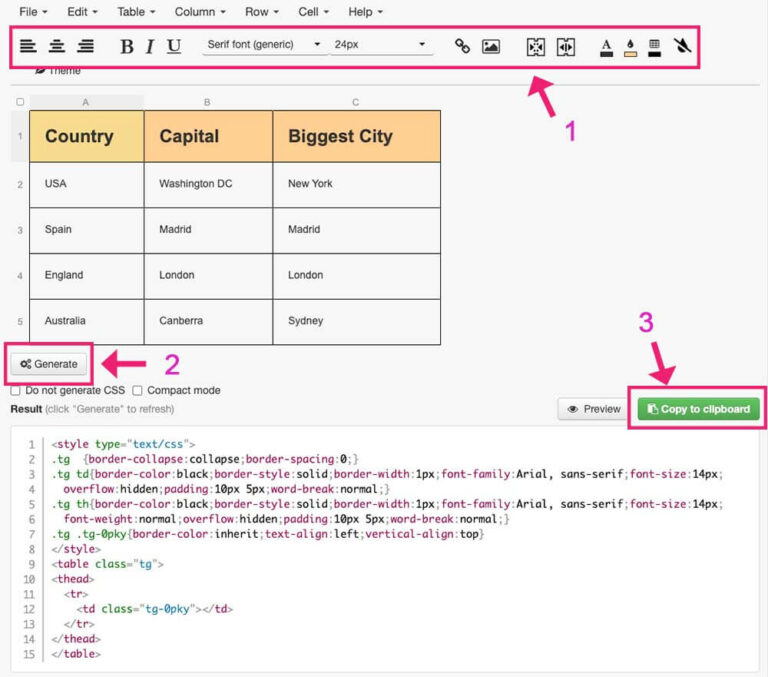Check the select-all box above row numbers

click(20, 102)
